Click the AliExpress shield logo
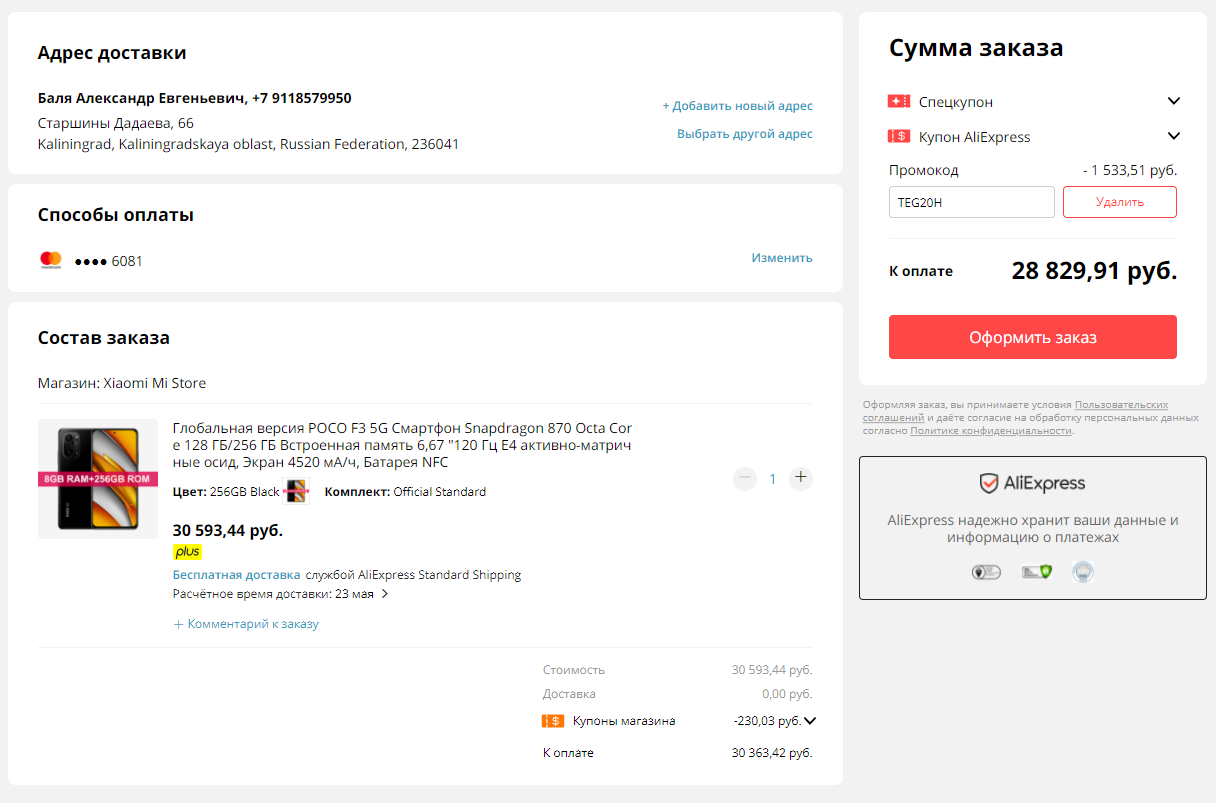The width and height of the screenshot is (1216, 803). [x=989, y=484]
